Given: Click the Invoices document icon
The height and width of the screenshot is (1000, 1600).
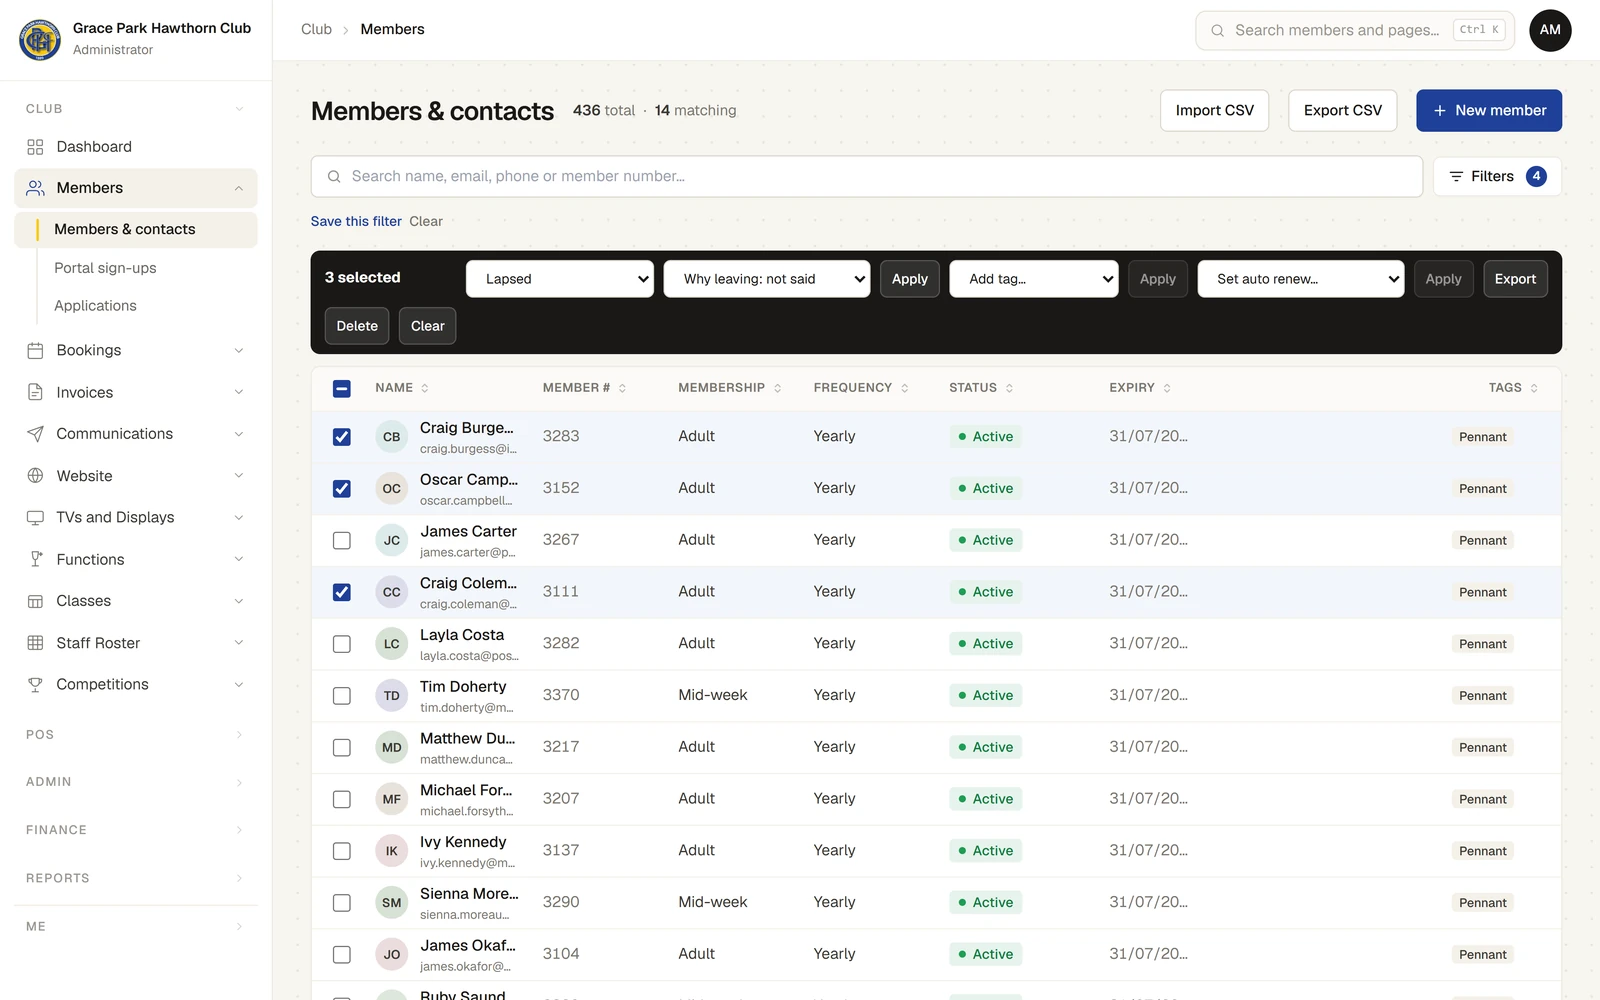Looking at the screenshot, I should point(35,392).
